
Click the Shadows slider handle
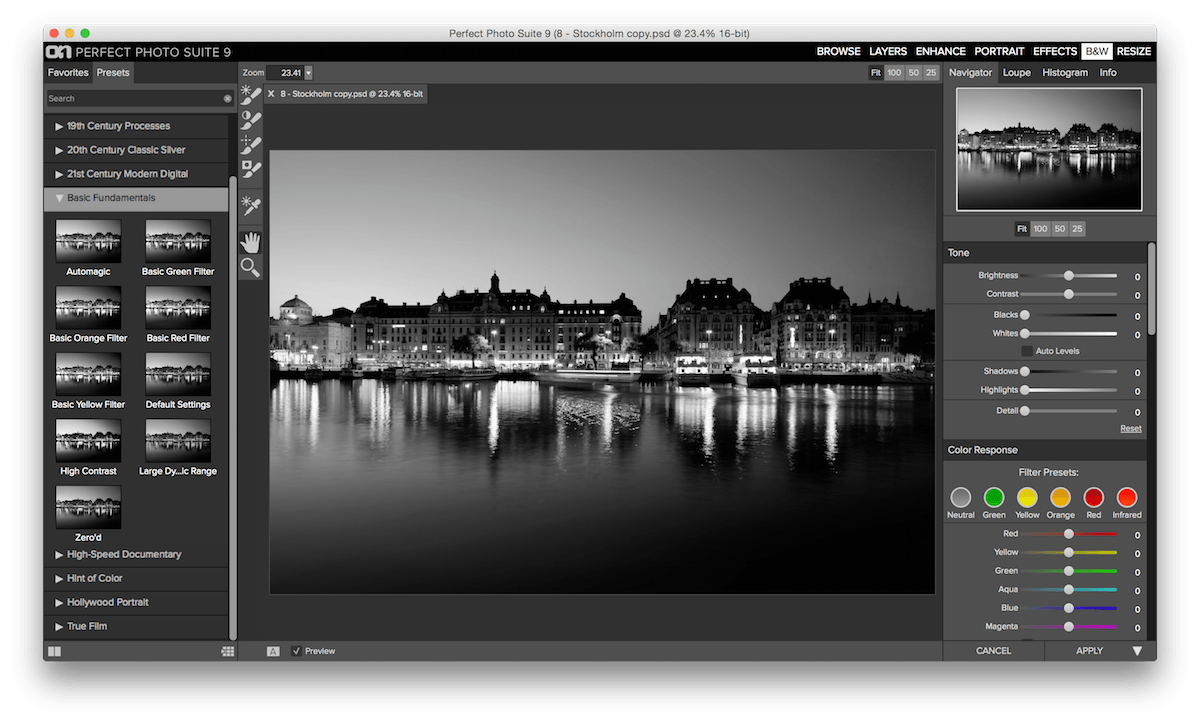[x=1025, y=371]
